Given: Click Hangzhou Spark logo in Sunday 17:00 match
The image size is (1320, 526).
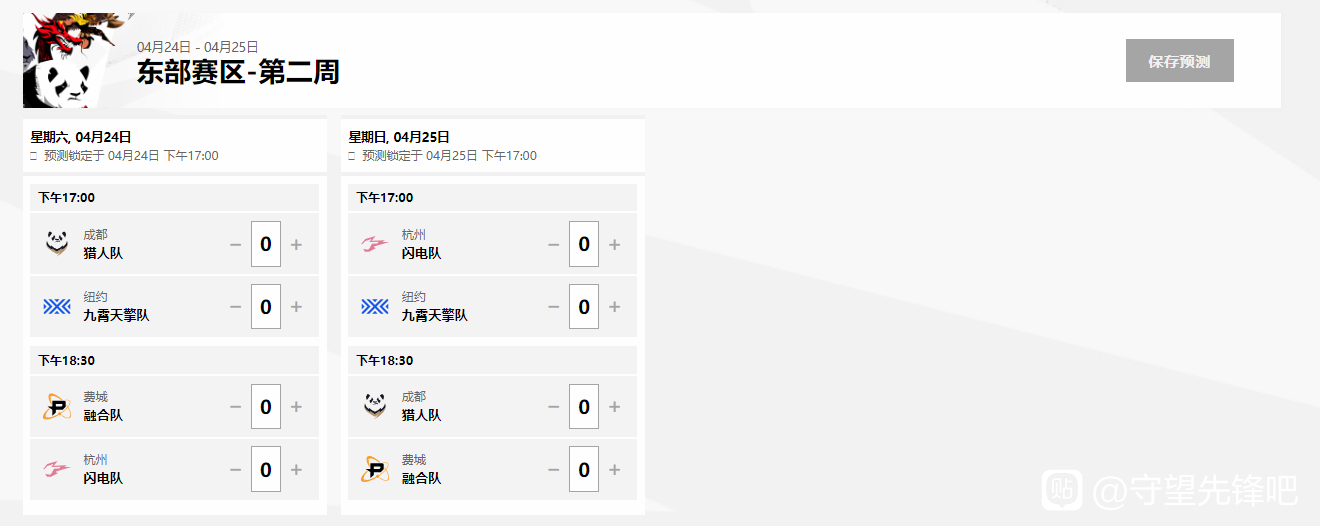Looking at the screenshot, I should (x=375, y=244).
